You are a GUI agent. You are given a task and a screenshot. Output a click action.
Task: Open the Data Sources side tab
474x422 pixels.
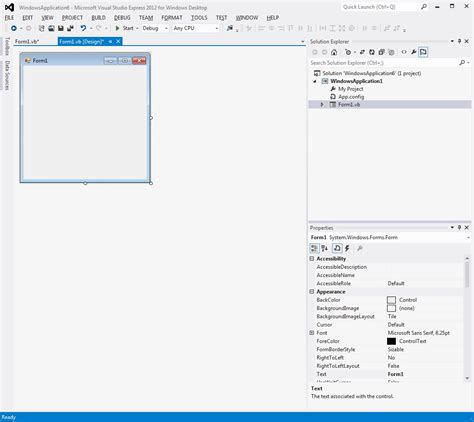[7, 75]
